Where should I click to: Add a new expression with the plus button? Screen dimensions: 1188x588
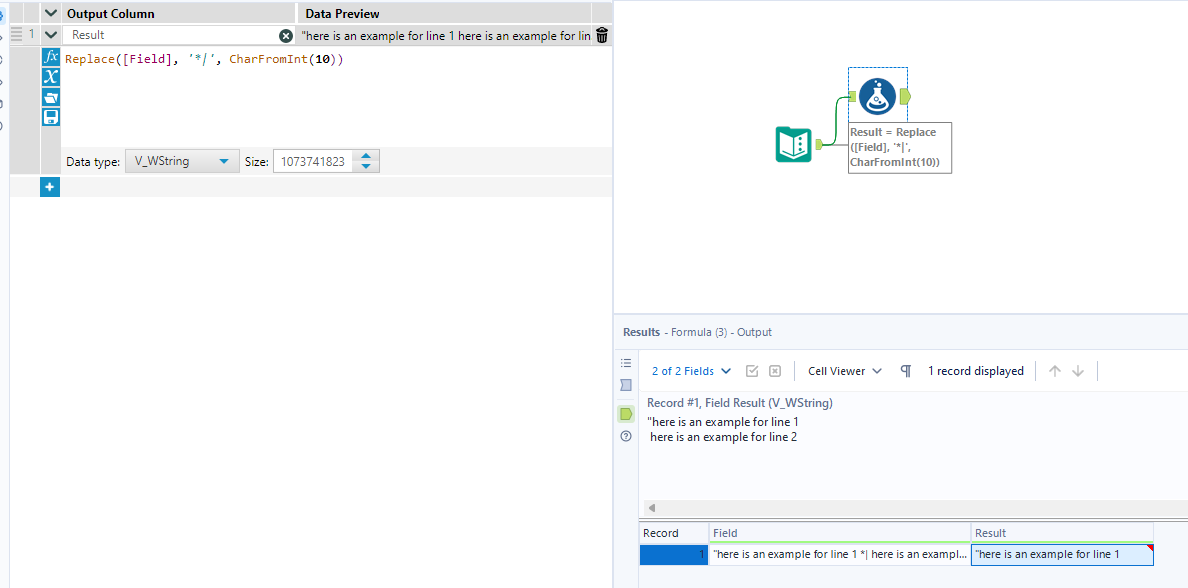point(50,186)
